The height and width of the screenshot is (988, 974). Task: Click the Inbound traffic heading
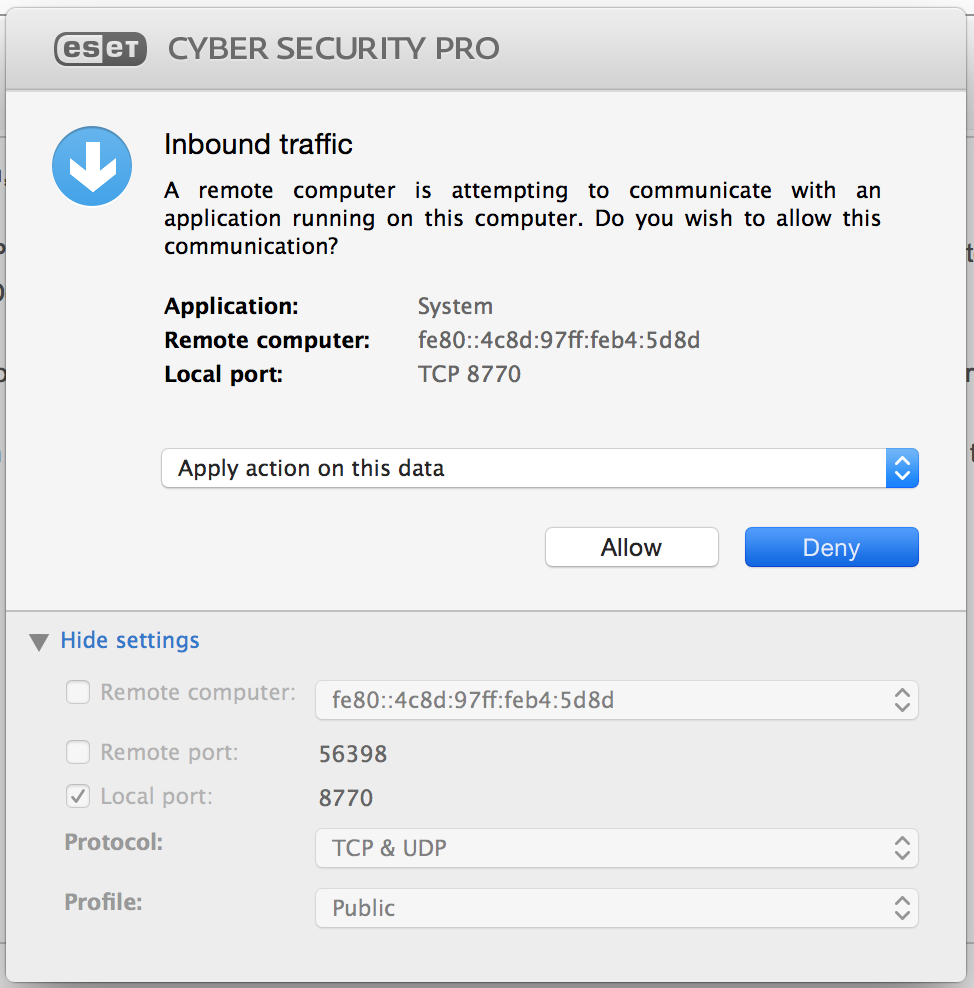click(258, 144)
